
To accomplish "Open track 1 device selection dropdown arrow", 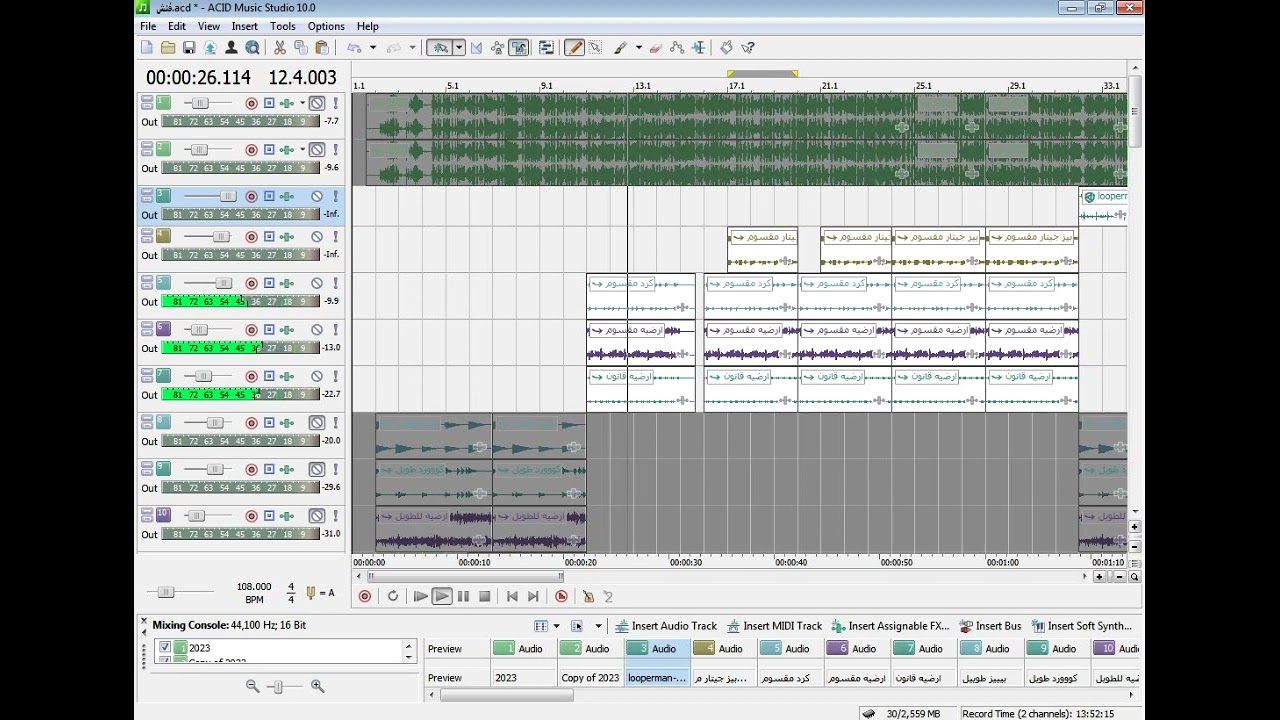I will tap(302, 103).
